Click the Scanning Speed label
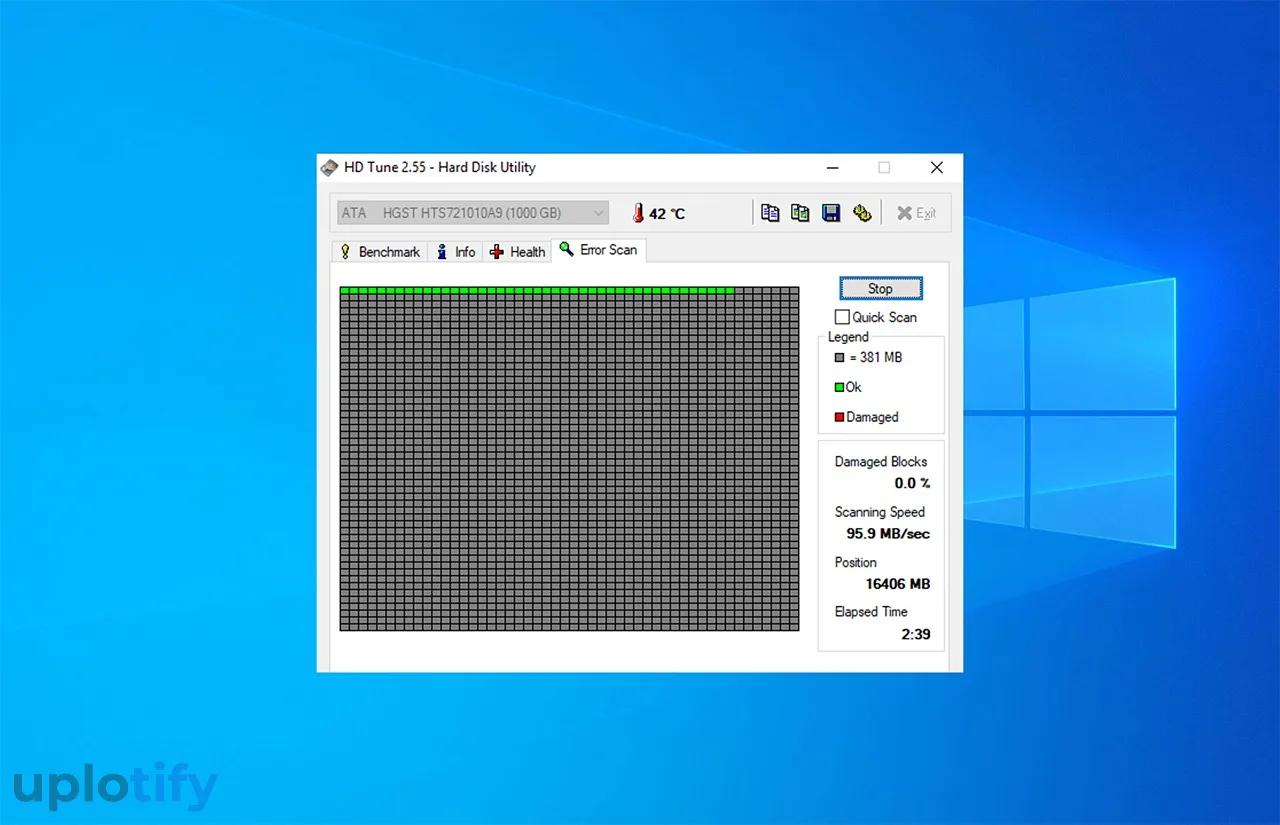The width and height of the screenshot is (1280, 825). click(x=880, y=512)
